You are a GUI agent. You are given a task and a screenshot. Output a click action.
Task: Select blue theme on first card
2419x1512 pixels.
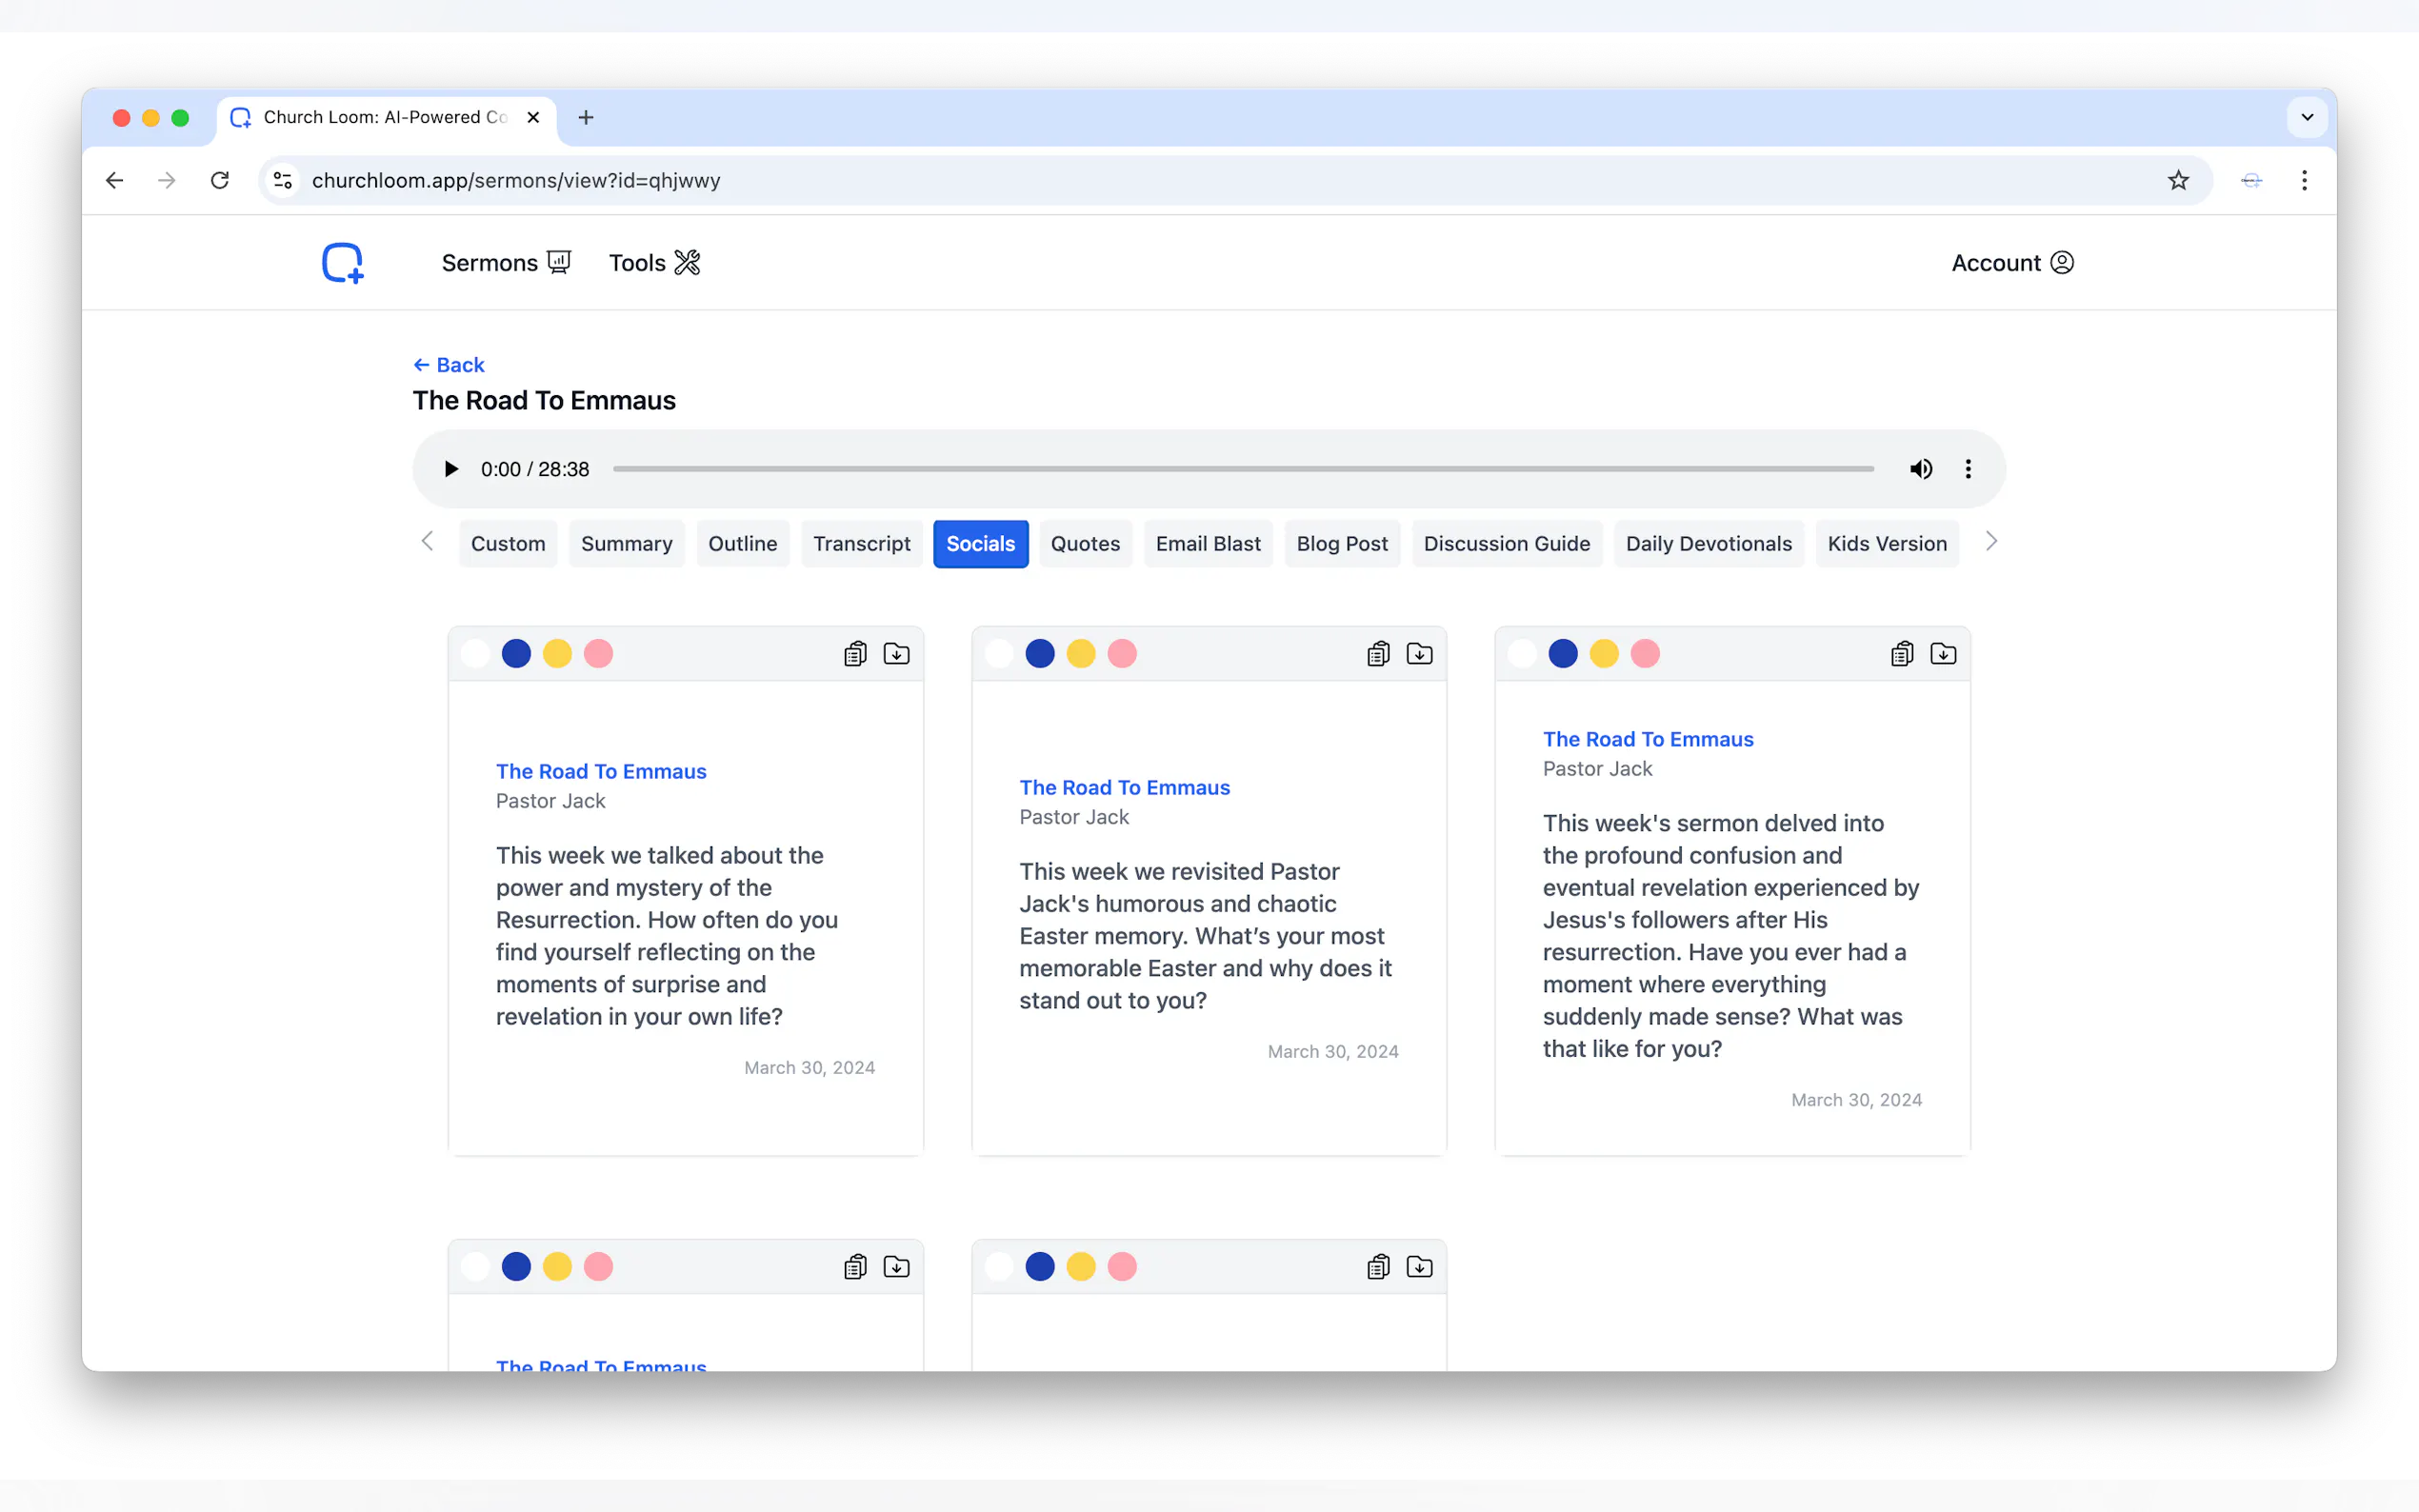tap(516, 654)
